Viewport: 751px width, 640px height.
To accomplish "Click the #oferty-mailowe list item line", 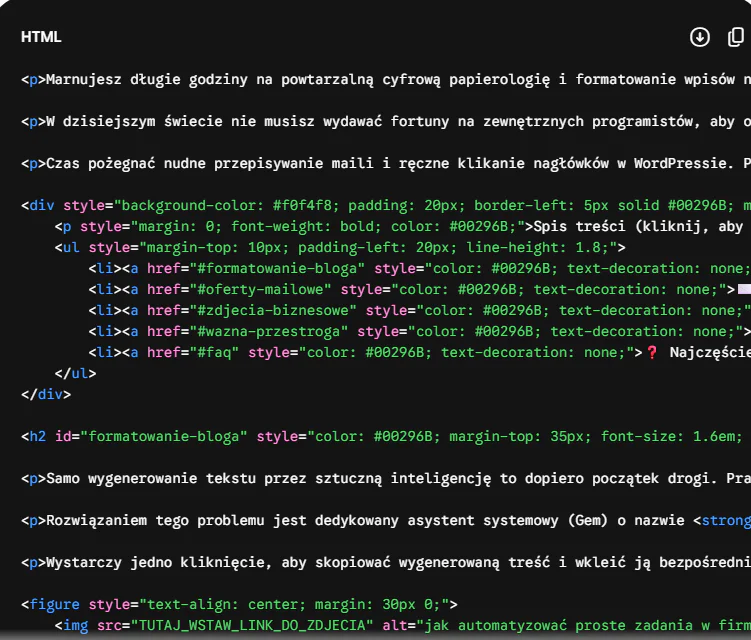I will [419, 289].
